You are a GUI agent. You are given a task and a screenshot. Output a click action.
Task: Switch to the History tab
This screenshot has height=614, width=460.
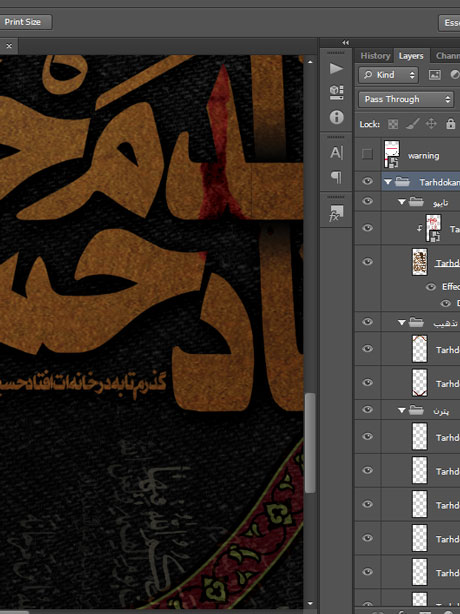tap(375, 56)
